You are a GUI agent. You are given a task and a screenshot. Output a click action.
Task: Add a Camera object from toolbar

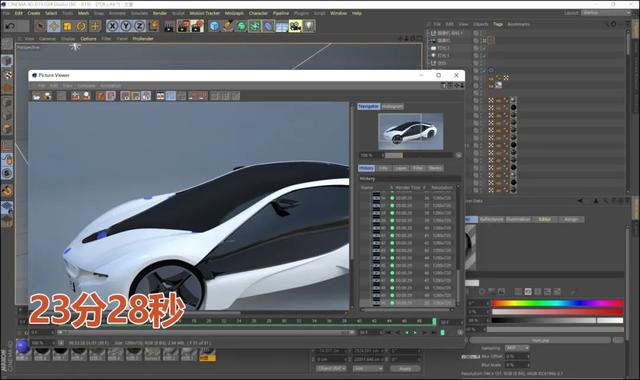point(295,26)
